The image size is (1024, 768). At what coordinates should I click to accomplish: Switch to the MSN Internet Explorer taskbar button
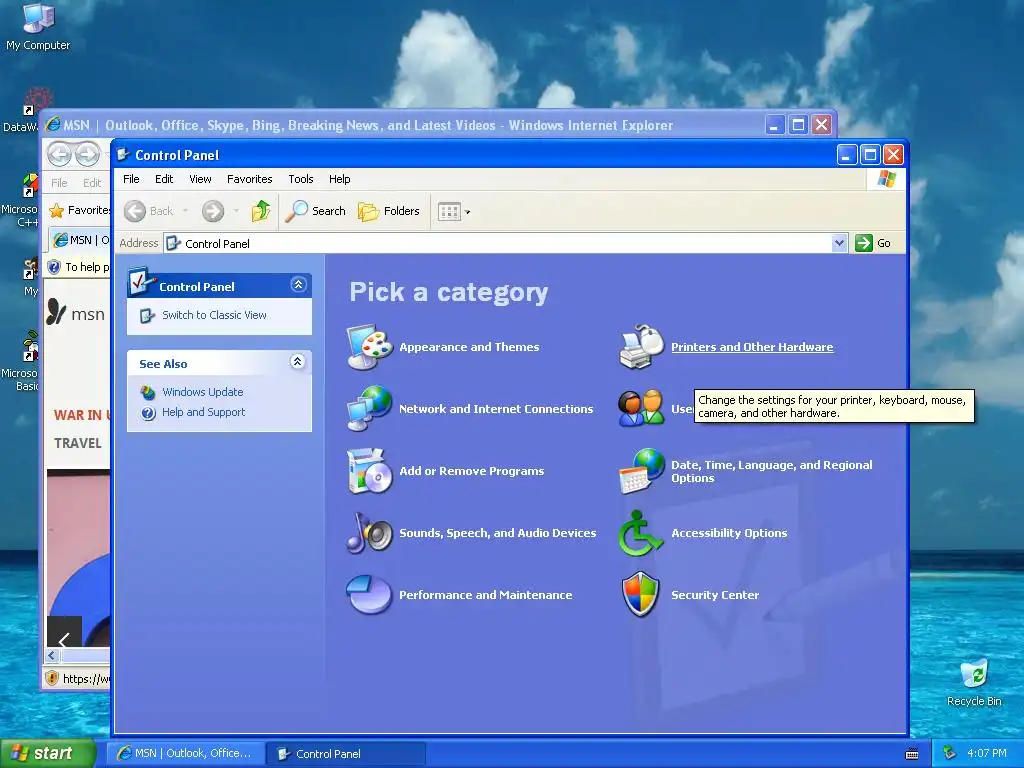(185, 754)
